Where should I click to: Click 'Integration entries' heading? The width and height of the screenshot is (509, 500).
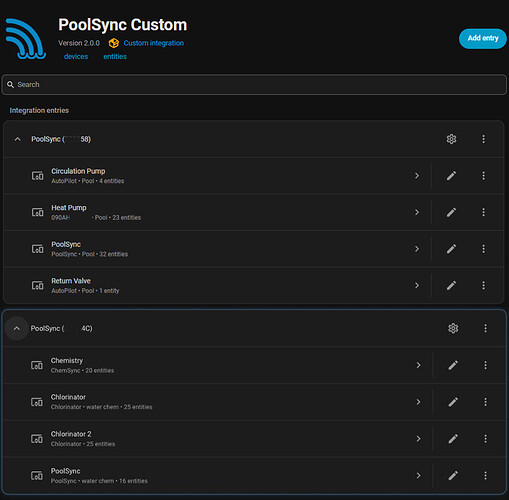coord(39,110)
